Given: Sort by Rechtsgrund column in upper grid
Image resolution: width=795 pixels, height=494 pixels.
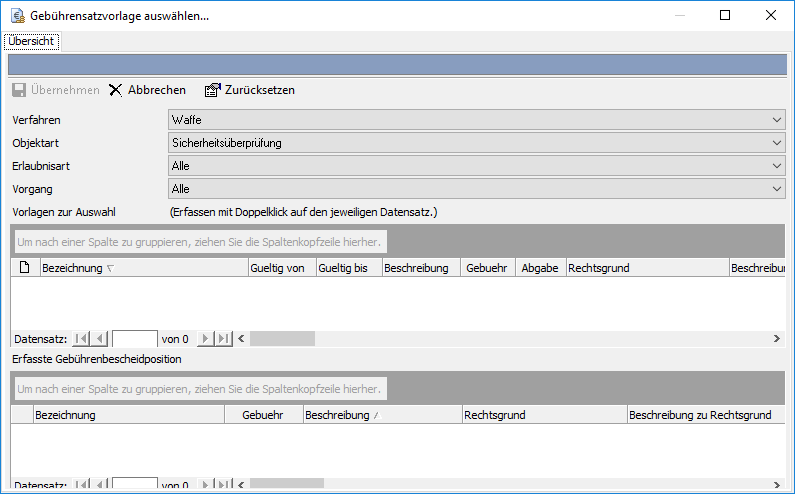Looking at the screenshot, I should tap(645, 268).
